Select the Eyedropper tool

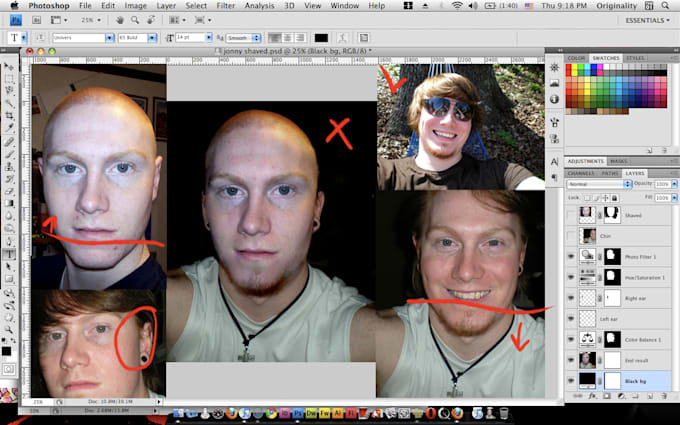pos(9,128)
